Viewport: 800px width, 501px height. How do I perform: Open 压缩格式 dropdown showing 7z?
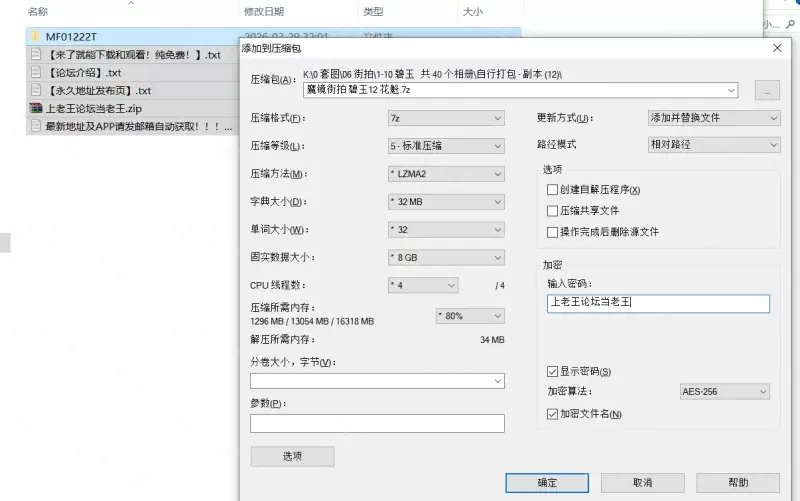click(446, 118)
